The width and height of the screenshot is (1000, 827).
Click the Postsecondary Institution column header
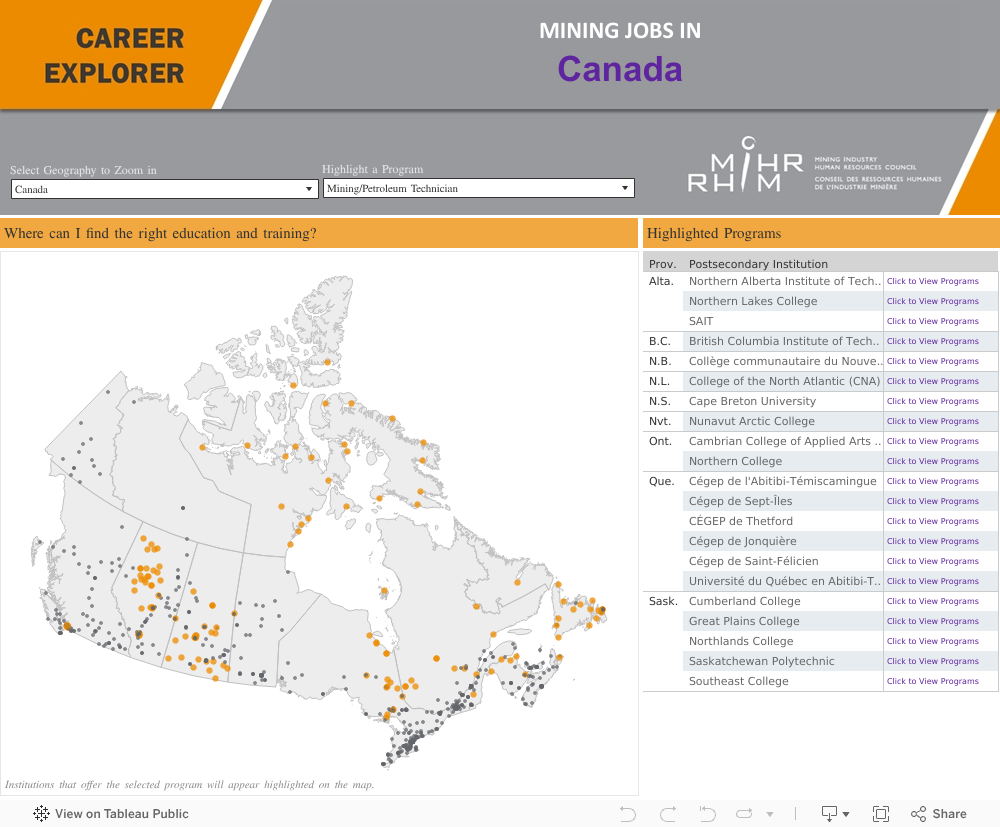[758, 264]
